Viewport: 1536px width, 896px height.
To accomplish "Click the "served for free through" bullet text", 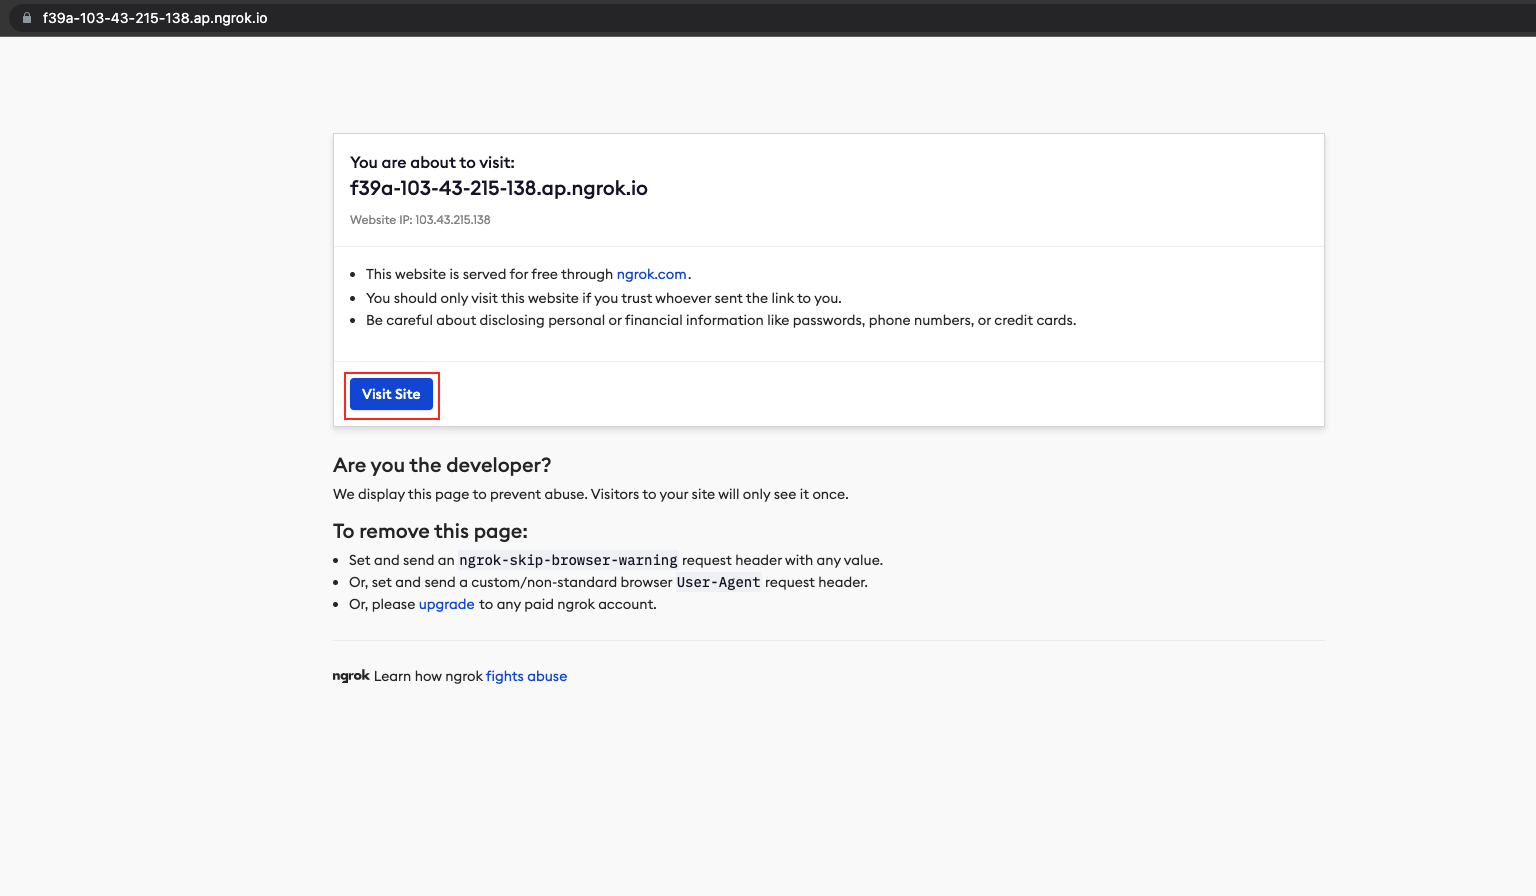I will (x=489, y=274).
